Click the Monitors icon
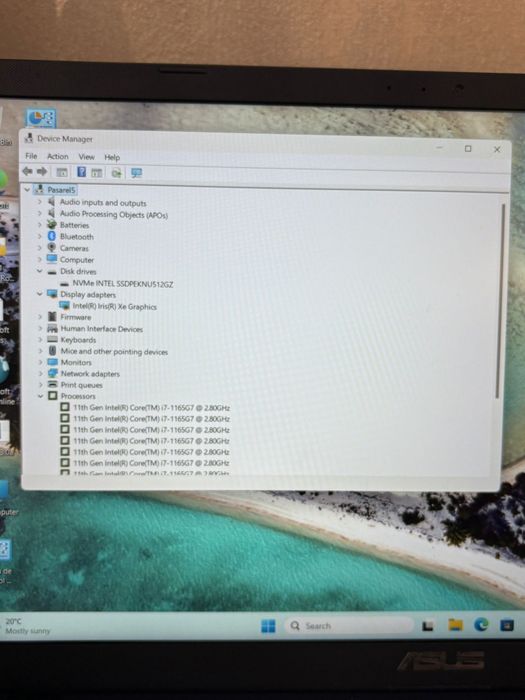Image resolution: width=525 pixels, height=700 pixels. click(x=53, y=362)
